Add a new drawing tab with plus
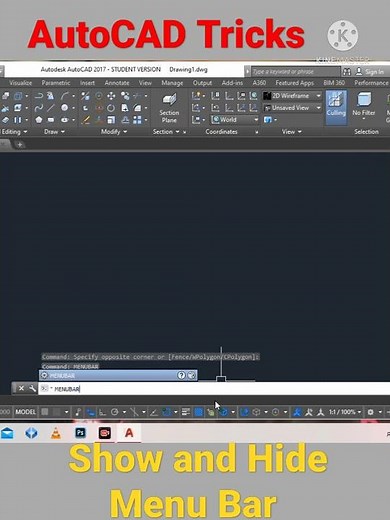Image resolution: width=390 pixels, height=520 pixels. [x=20, y=145]
